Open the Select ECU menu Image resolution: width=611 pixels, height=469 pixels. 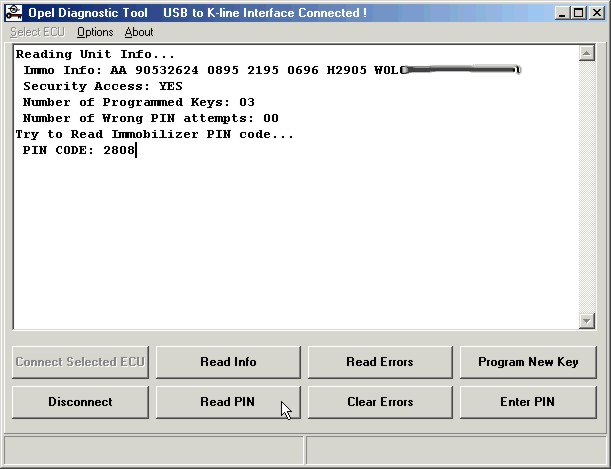click(x=37, y=32)
